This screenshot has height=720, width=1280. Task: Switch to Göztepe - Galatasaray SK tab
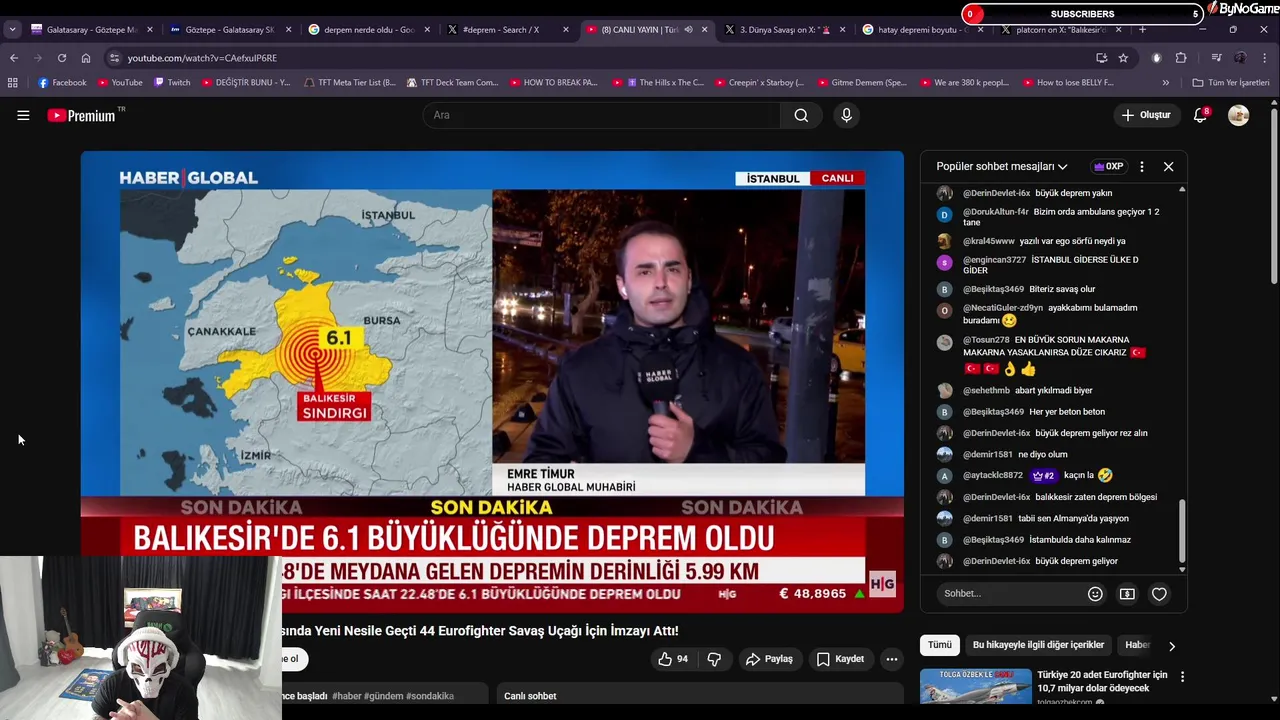[x=229, y=30]
